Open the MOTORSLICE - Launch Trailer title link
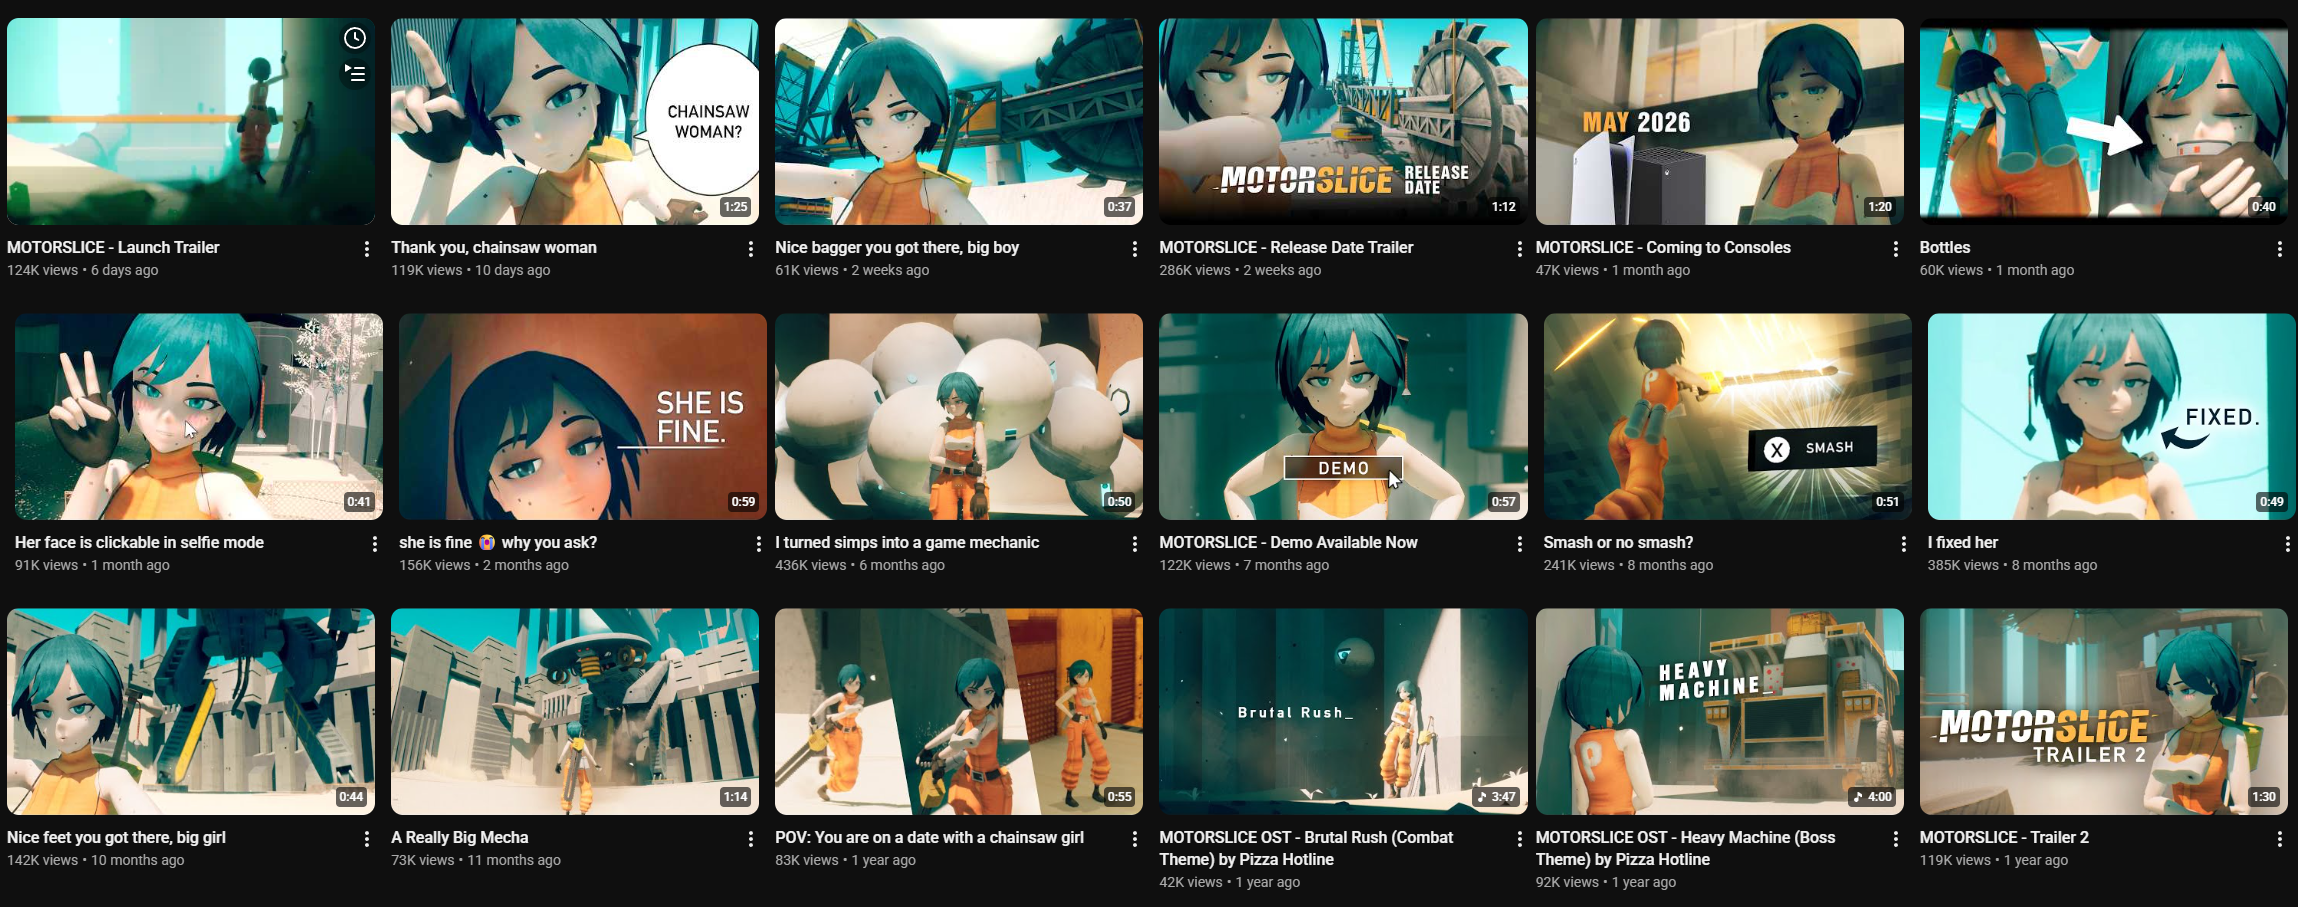The width and height of the screenshot is (2298, 907). [113, 247]
